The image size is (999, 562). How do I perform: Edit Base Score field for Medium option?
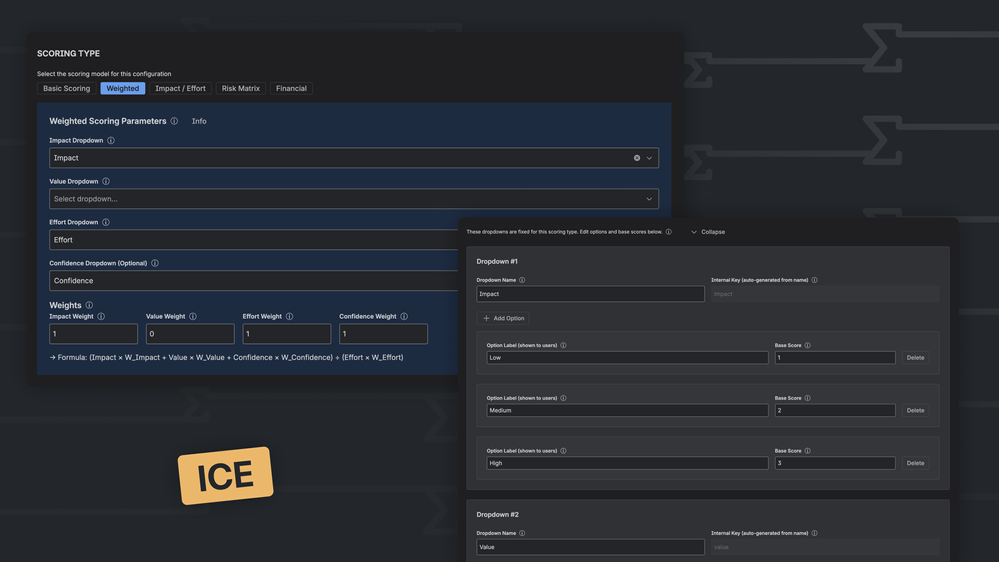tap(835, 410)
